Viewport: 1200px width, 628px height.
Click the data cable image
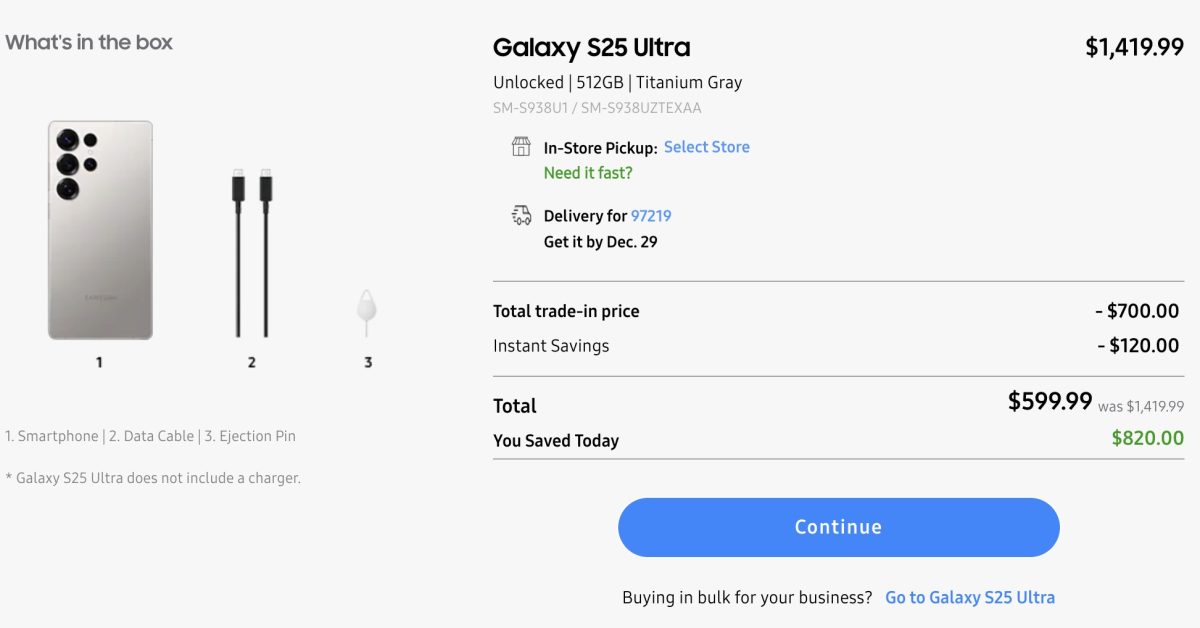[x=252, y=254]
